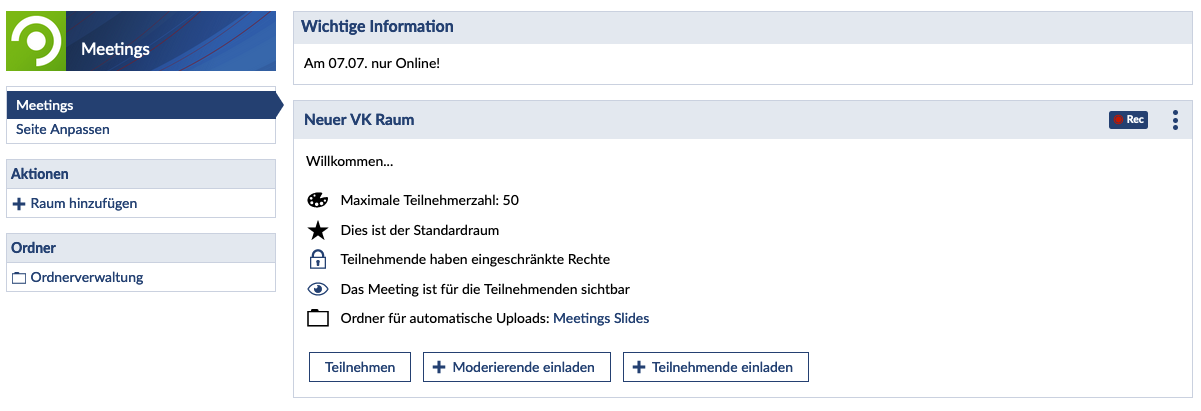Click the folder icon for automatic uploads
The height and width of the screenshot is (411, 1201).
coord(318,319)
